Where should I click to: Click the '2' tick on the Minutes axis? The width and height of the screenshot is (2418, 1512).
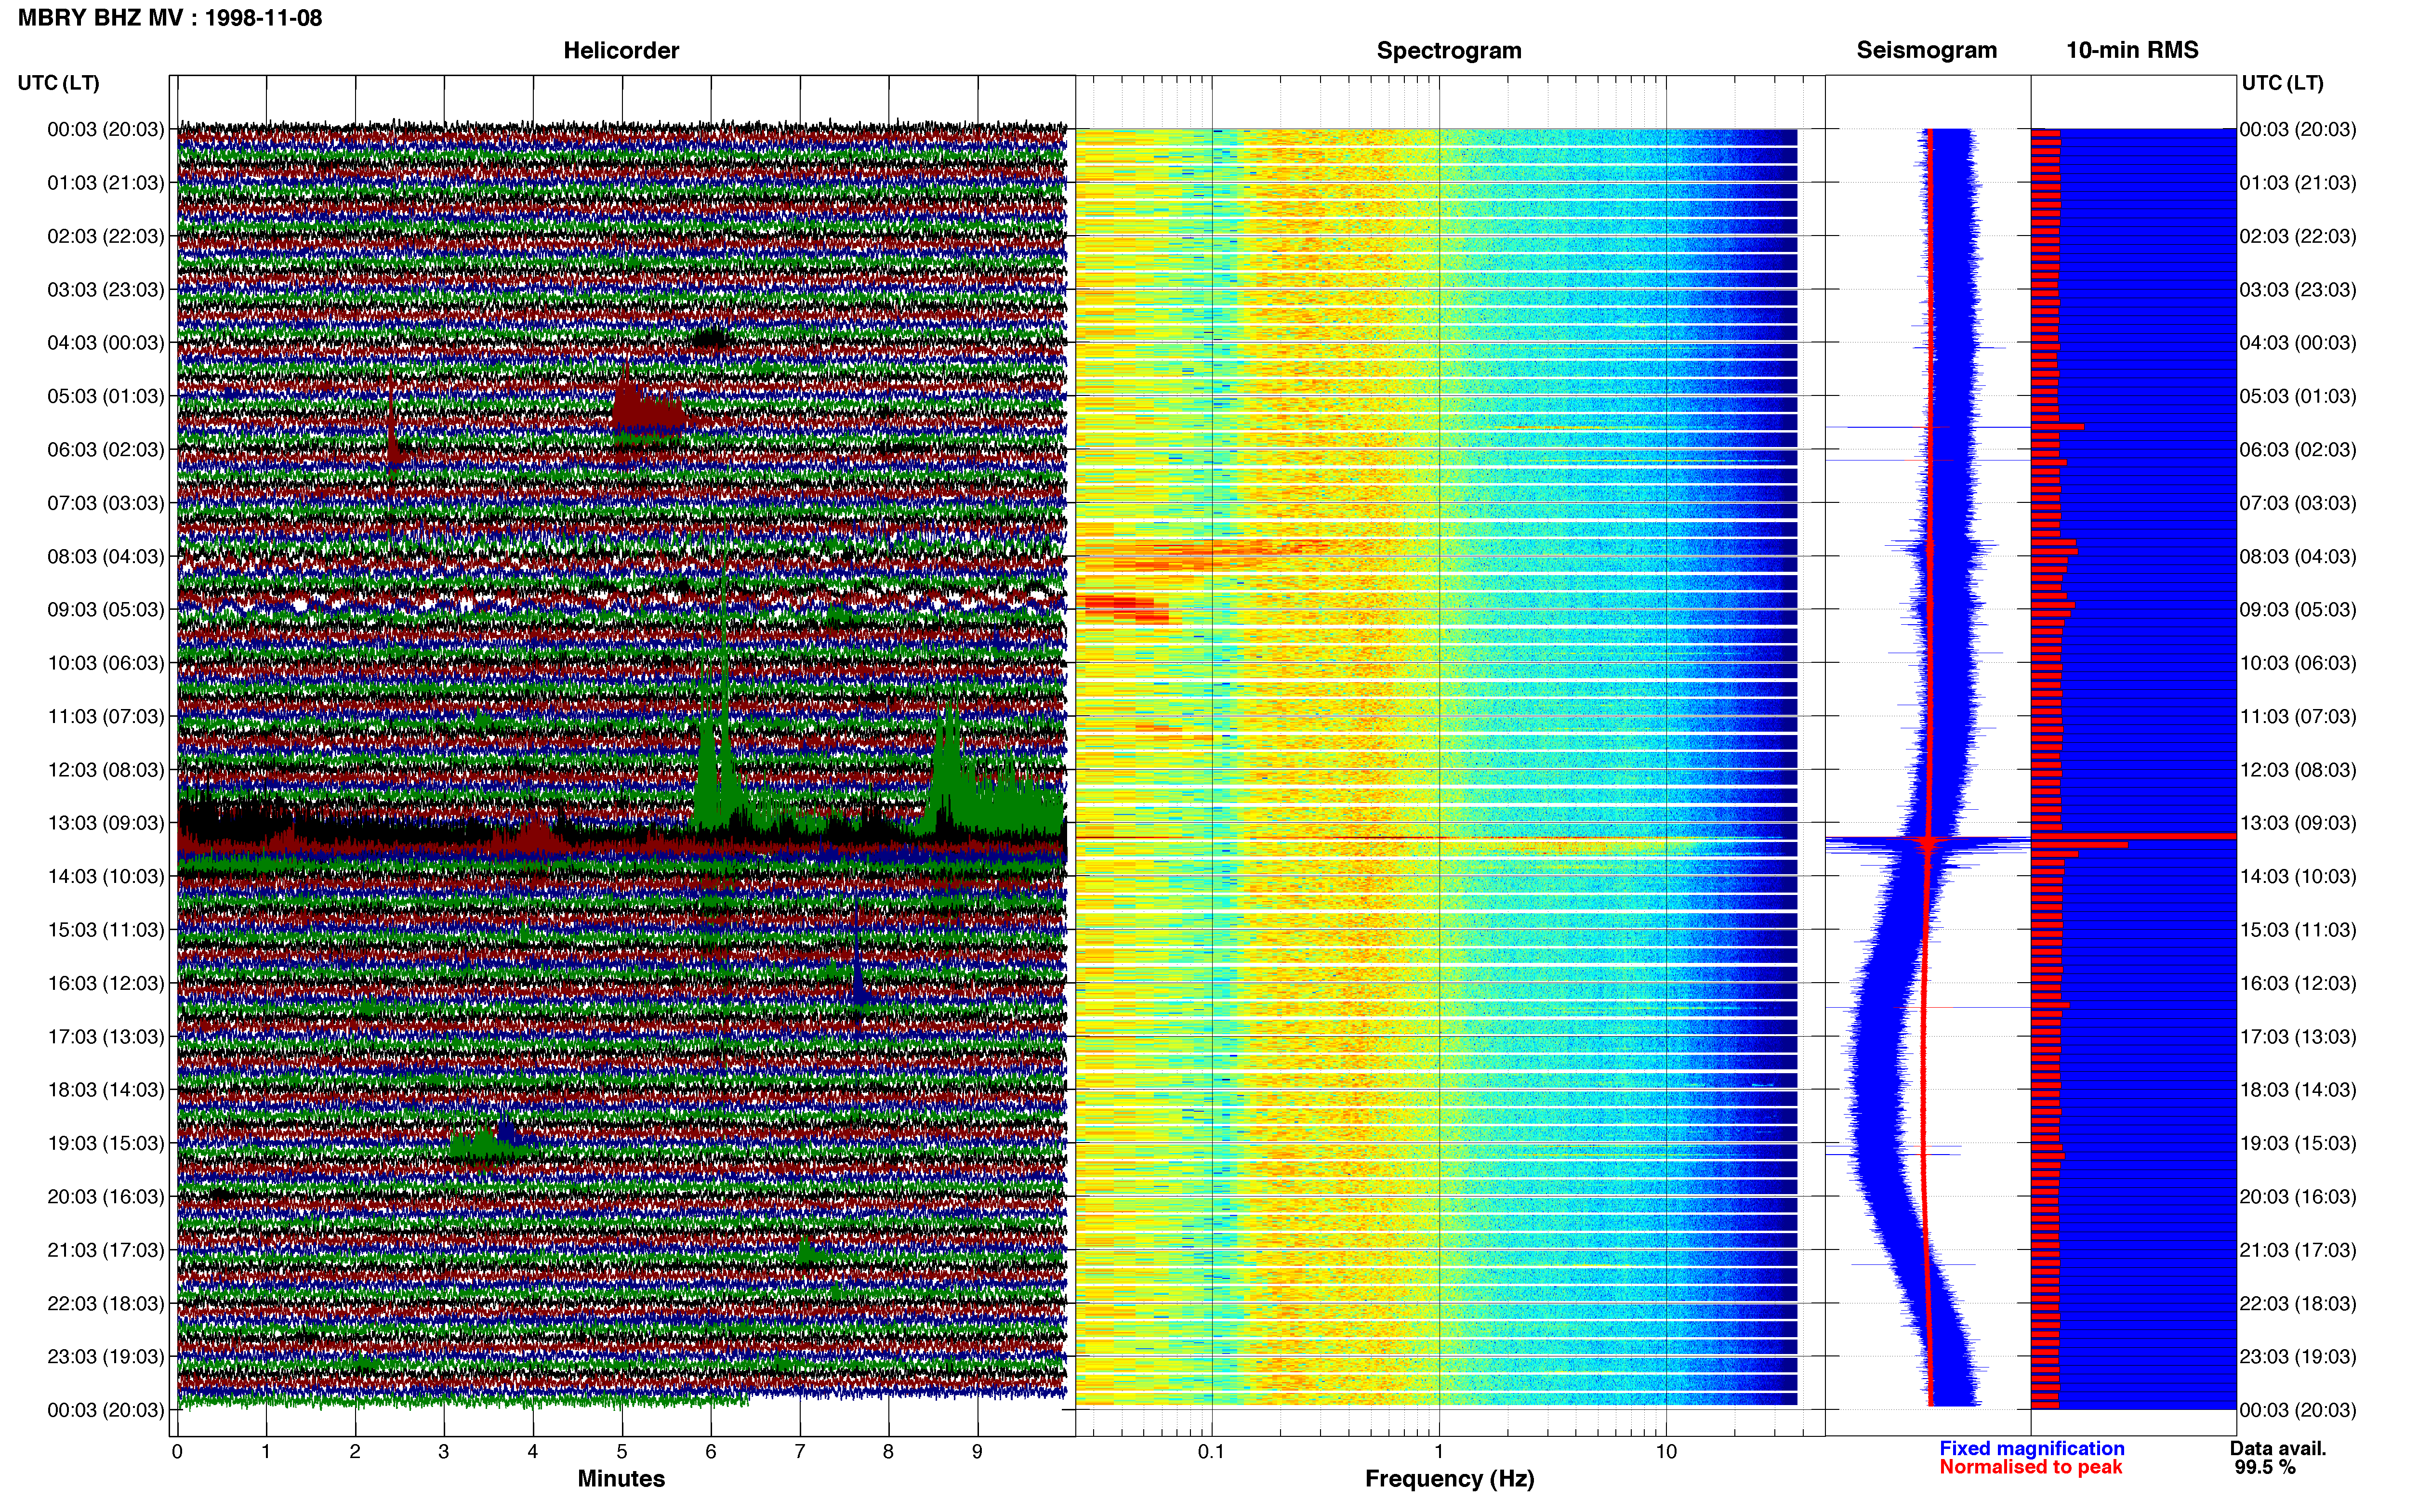(355, 1451)
